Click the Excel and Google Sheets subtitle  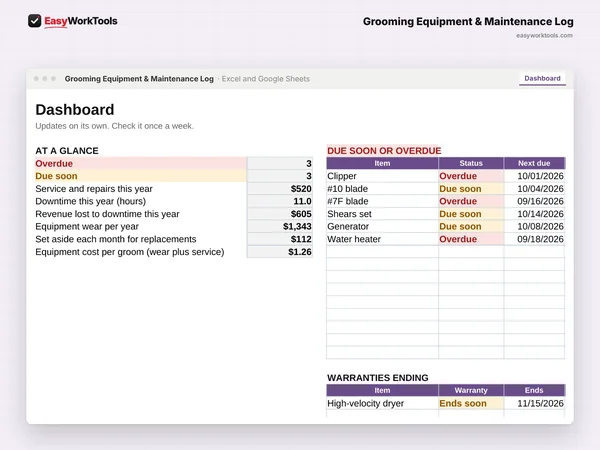[266, 79]
